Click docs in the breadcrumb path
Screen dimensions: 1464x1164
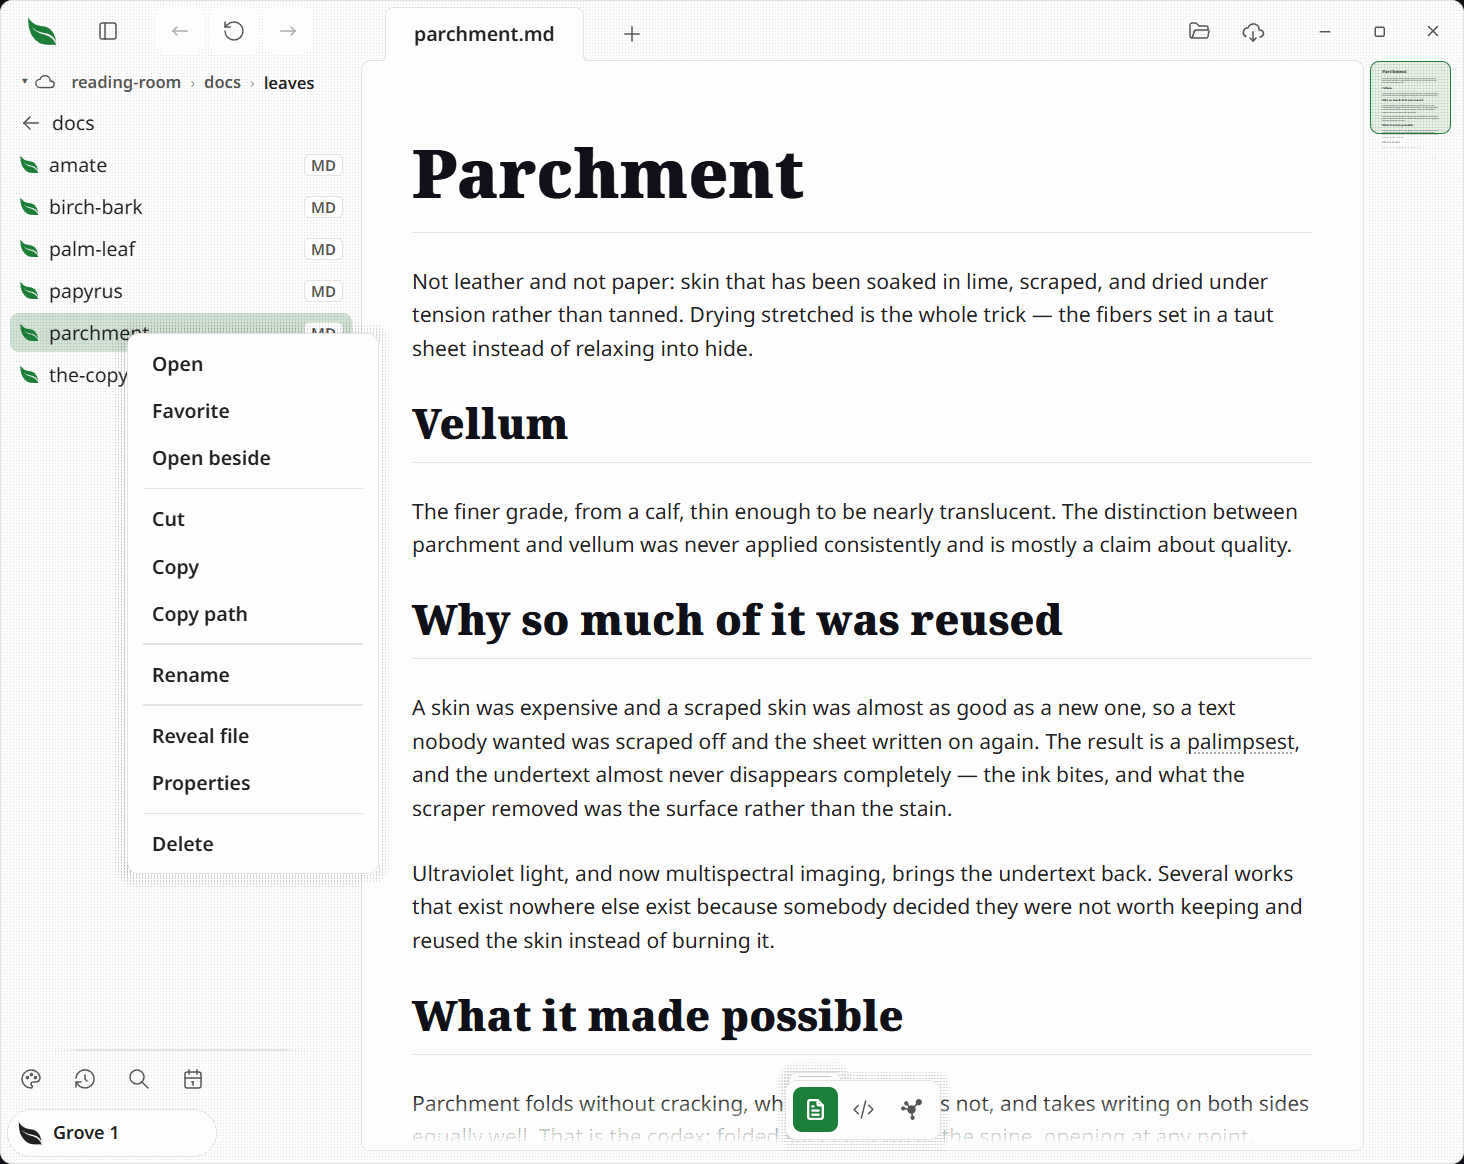tap(222, 82)
